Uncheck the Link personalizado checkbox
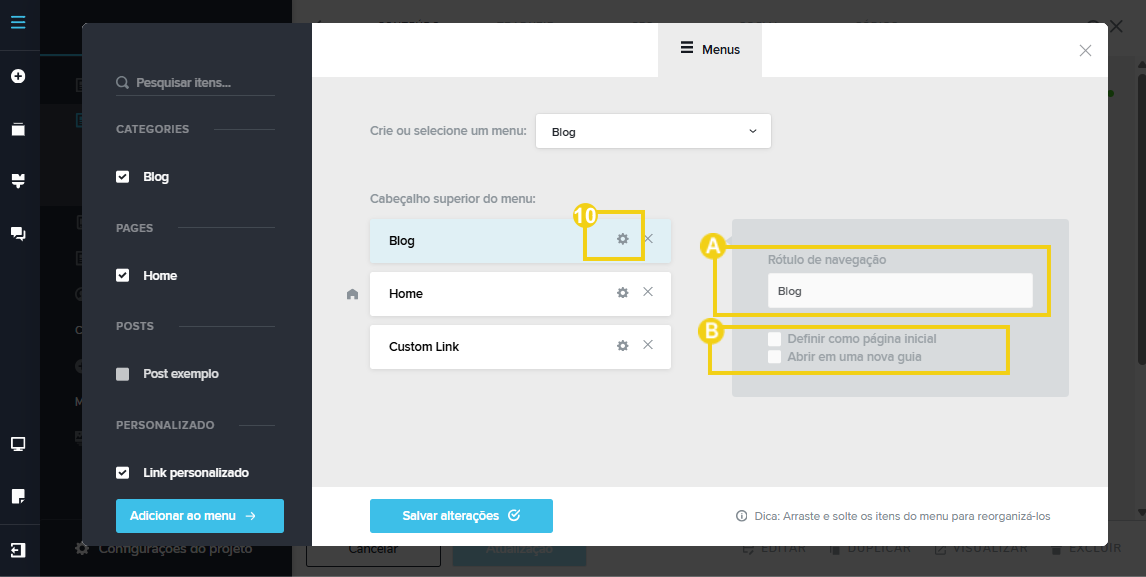The height and width of the screenshot is (577, 1146). click(x=123, y=472)
